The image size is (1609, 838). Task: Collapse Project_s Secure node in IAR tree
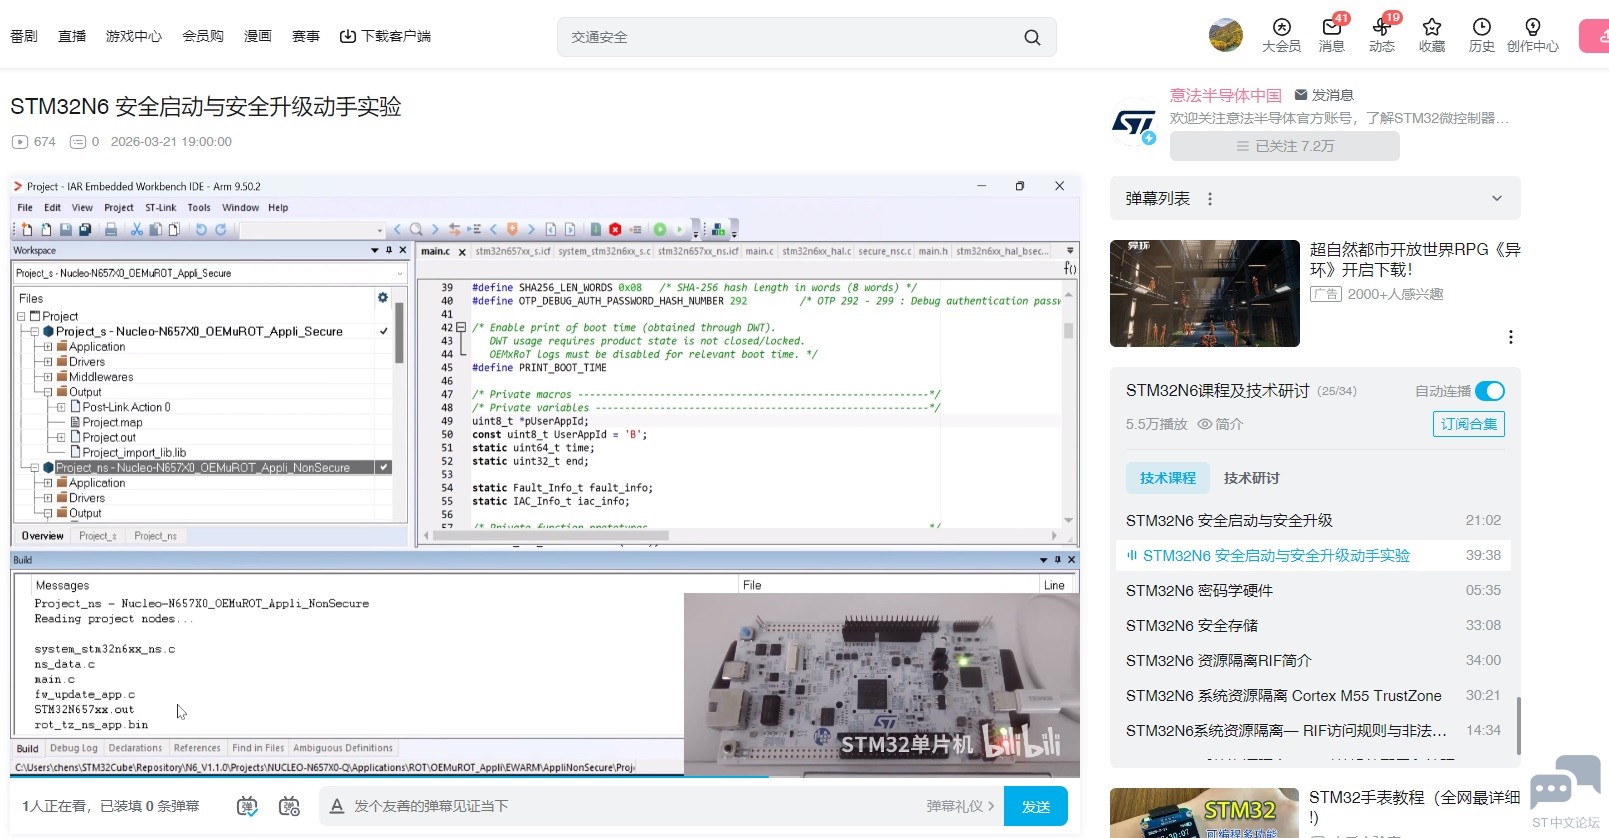[34, 331]
